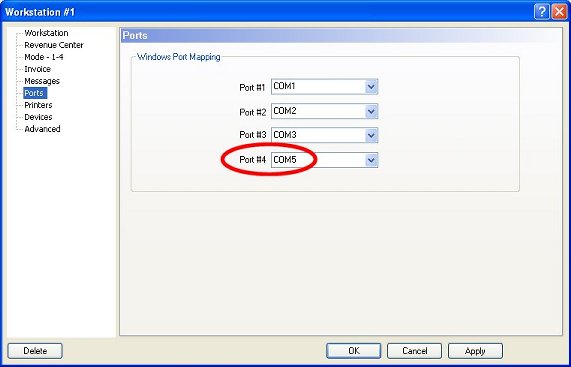The width and height of the screenshot is (571, 367).
Task: Expand the Port #1 dropdown arrow
Action: point(371,87)
